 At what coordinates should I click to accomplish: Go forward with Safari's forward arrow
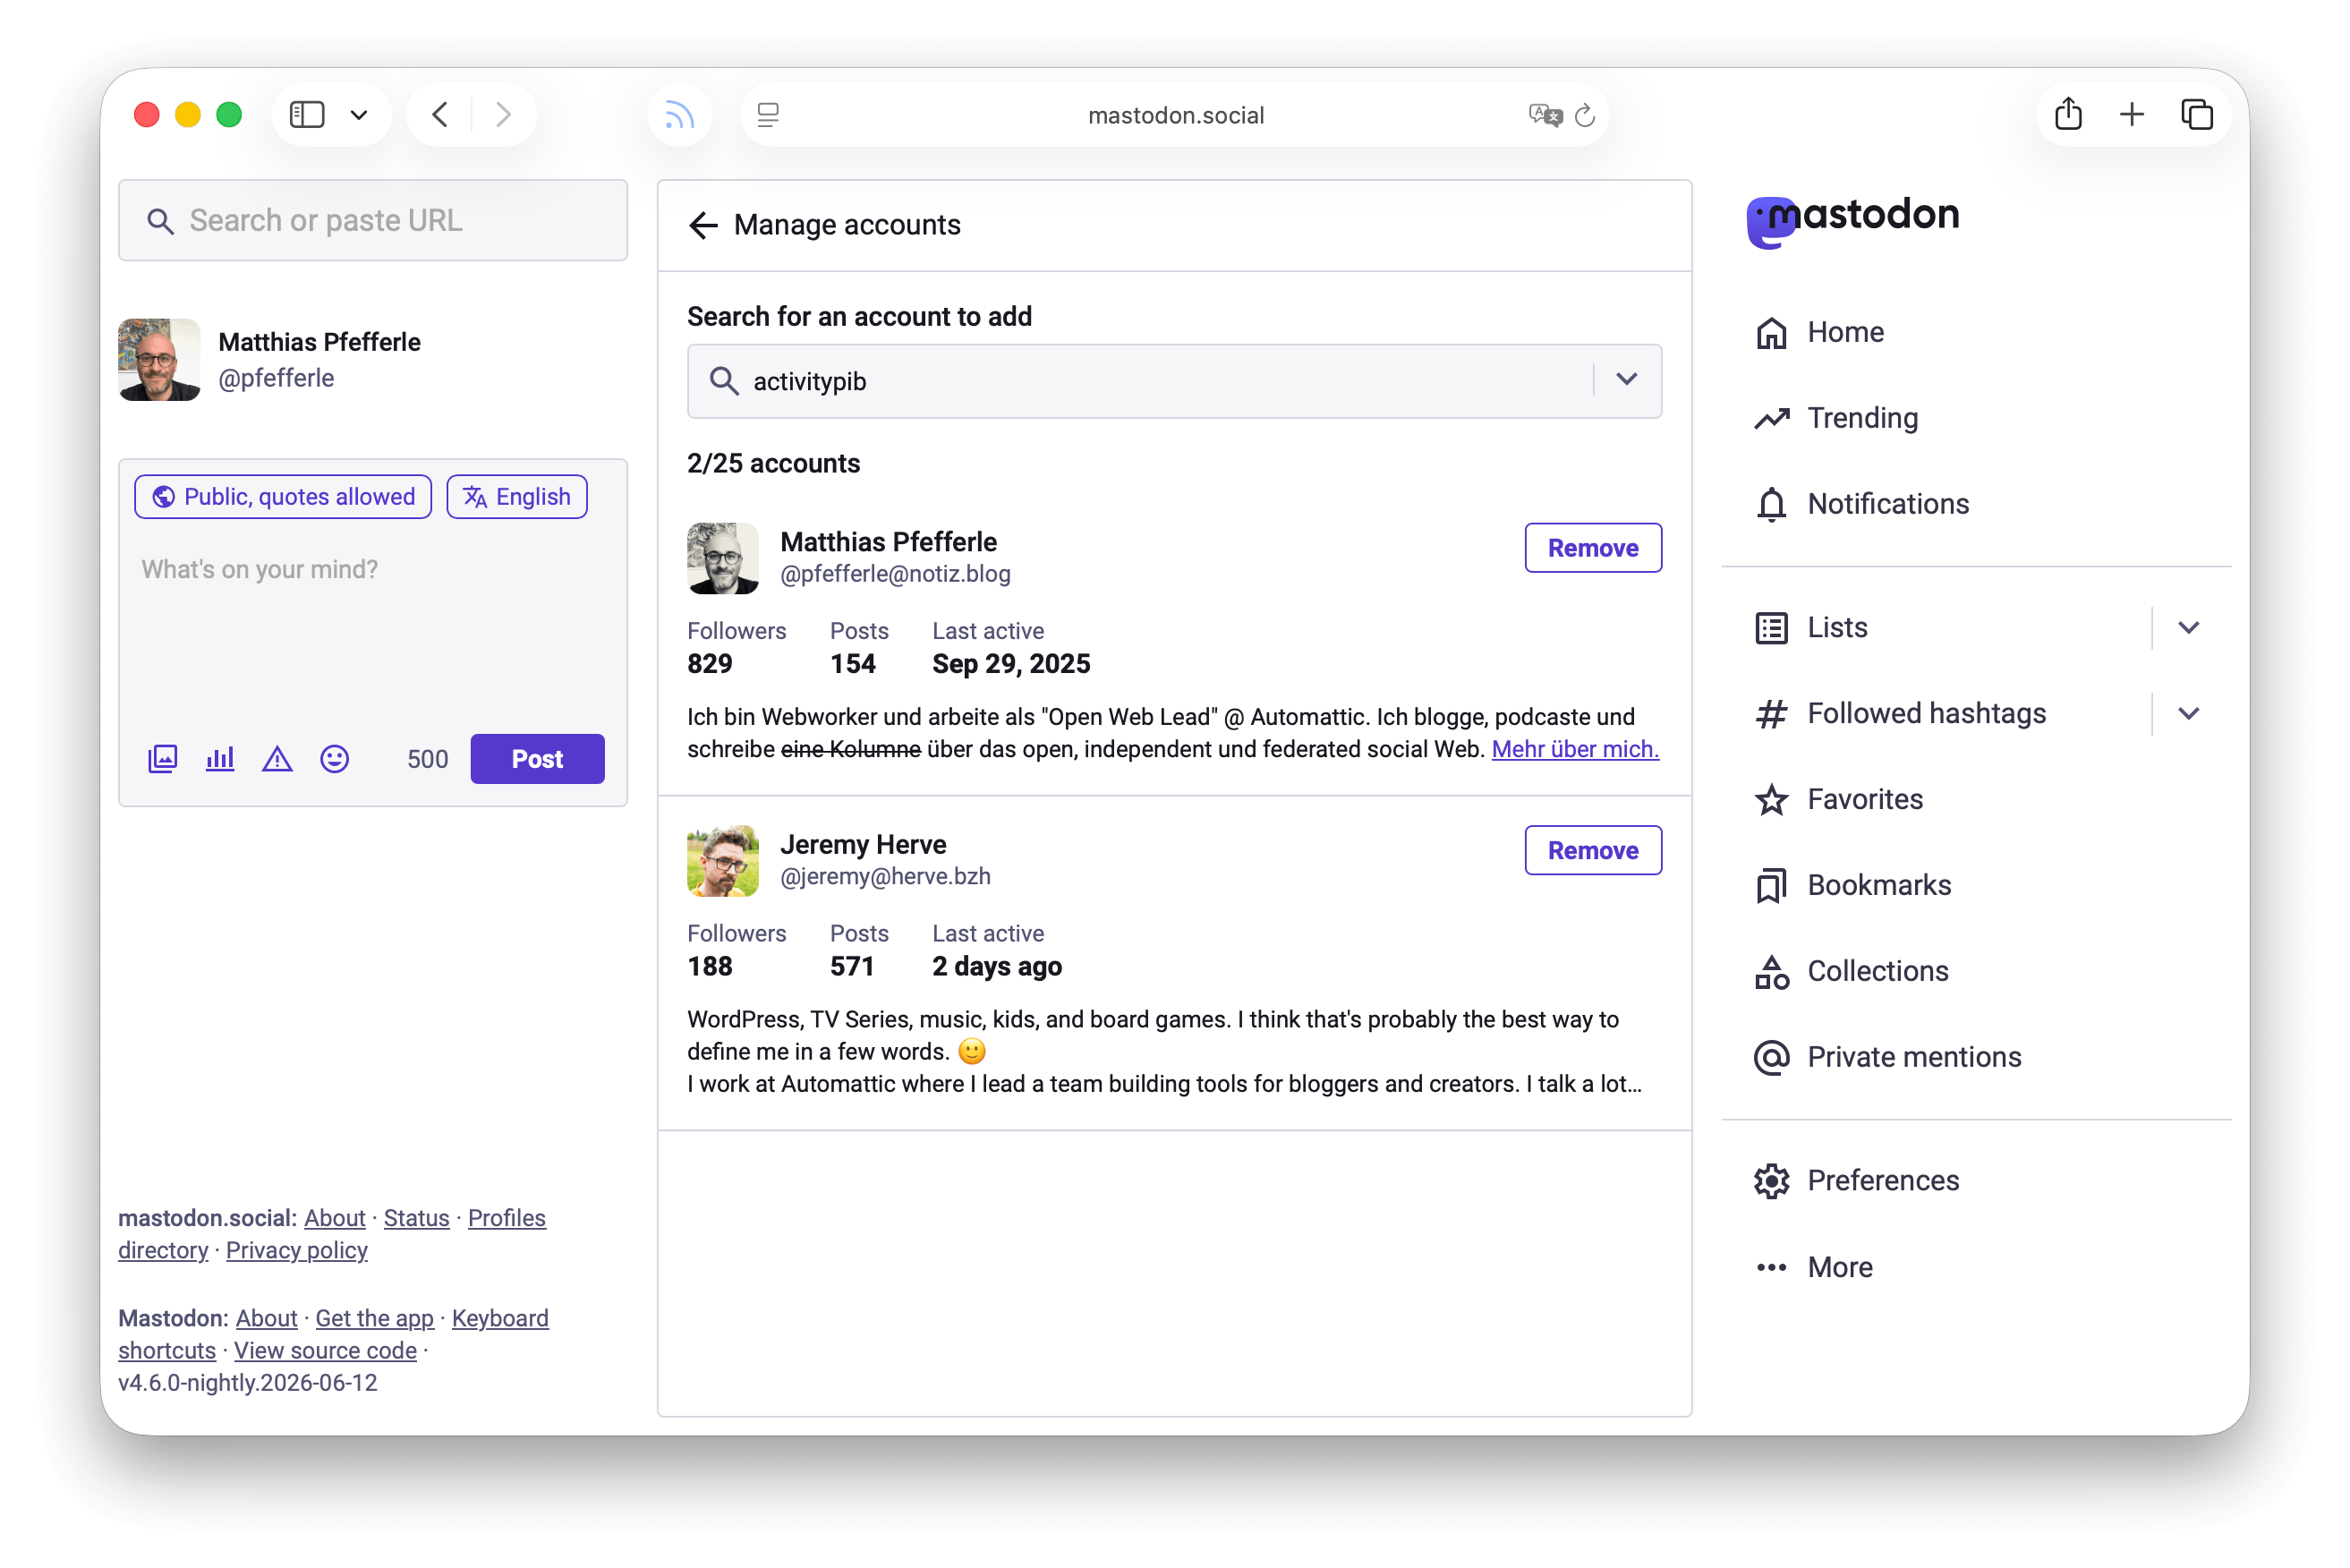(503, 115)
